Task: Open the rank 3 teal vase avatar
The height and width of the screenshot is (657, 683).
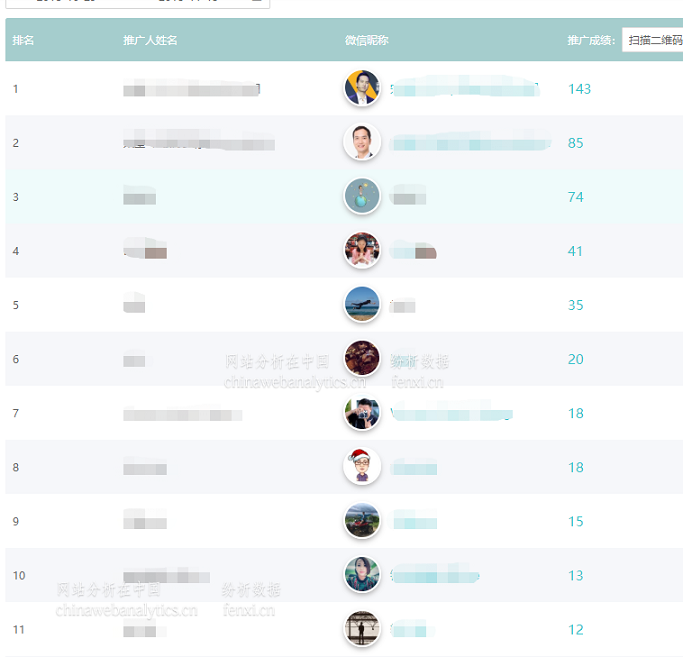Action: [361, 196]
